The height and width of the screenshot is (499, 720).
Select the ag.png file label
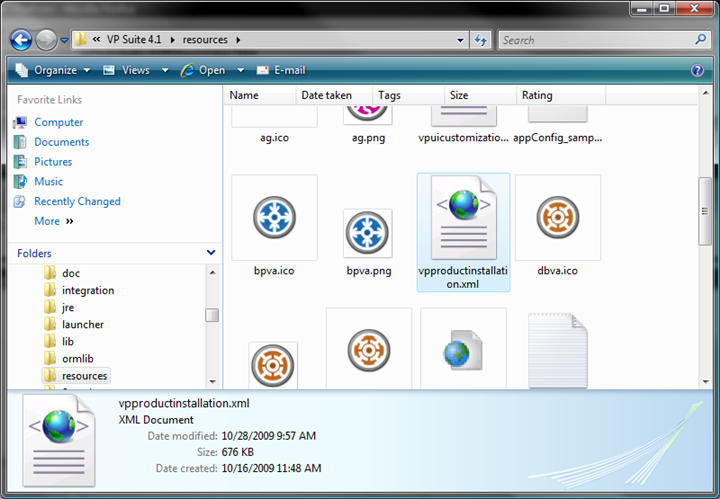368,138
